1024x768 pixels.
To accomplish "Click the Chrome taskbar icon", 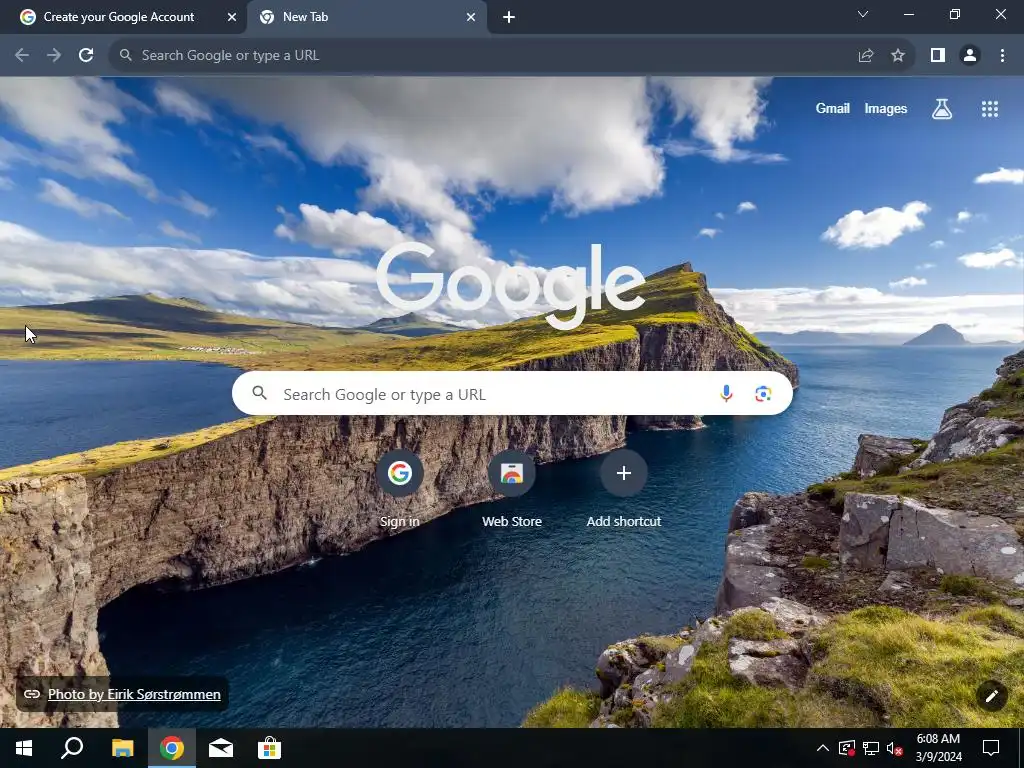I will click(172, 748).
